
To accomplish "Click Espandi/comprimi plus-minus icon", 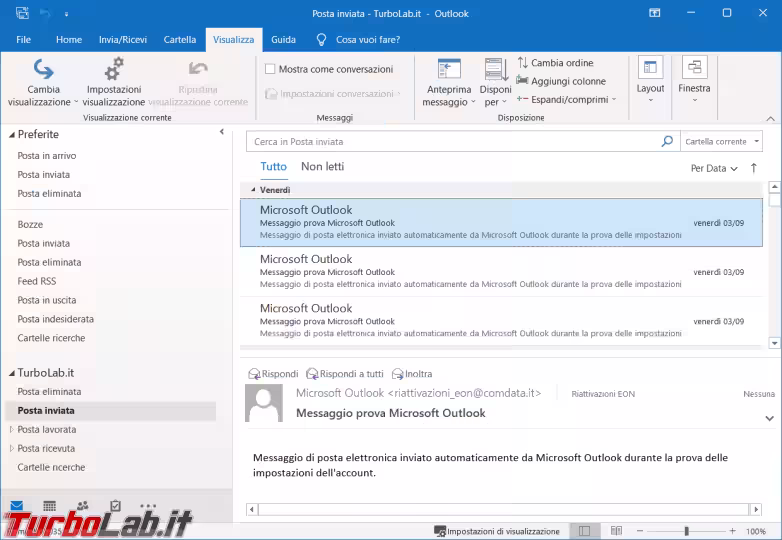I will 522,99.
